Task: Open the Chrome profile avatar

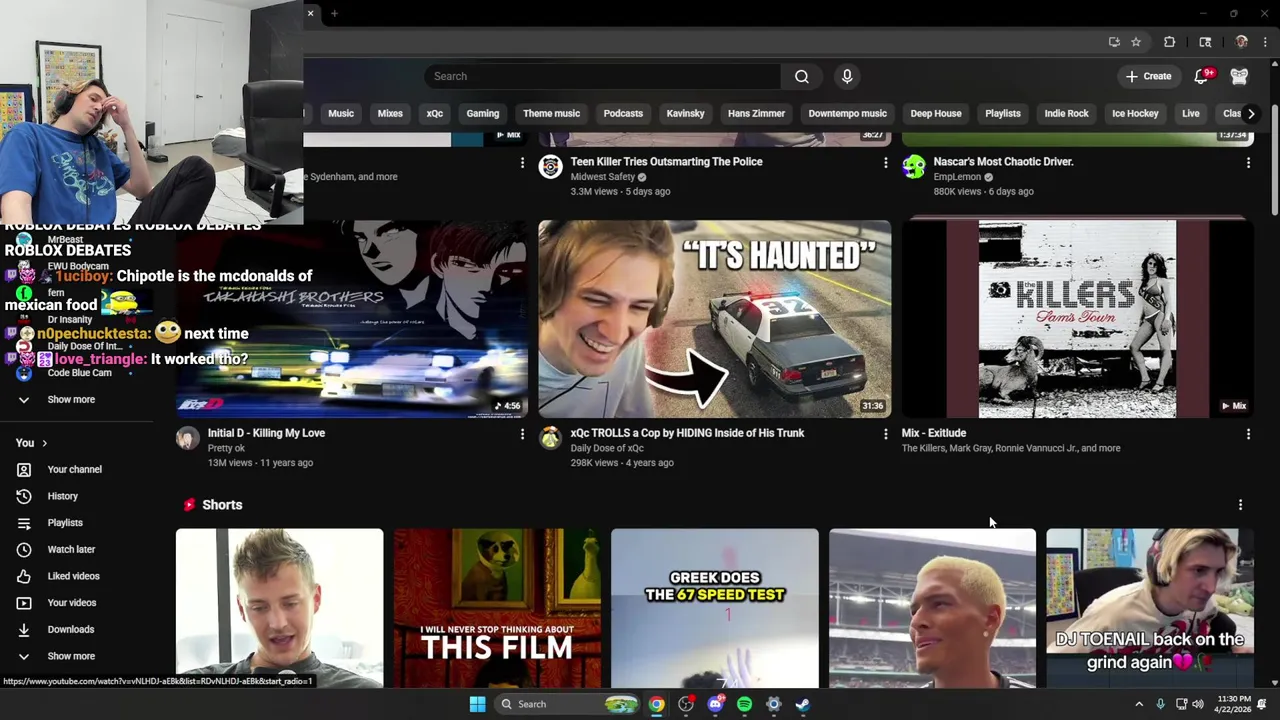Action: click(1241, 42)
